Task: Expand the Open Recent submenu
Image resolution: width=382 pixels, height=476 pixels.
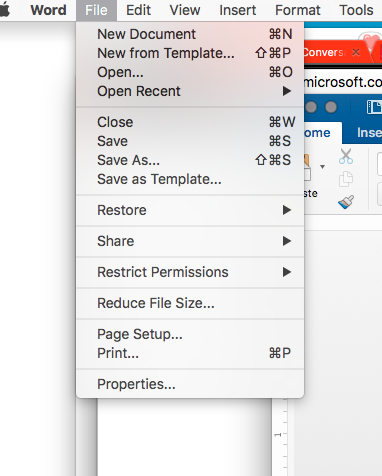Action: point(190,91)
